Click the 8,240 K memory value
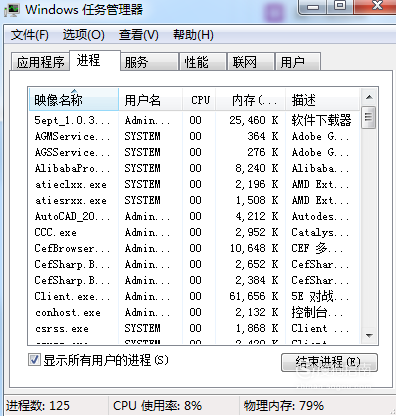 (257, 168)
